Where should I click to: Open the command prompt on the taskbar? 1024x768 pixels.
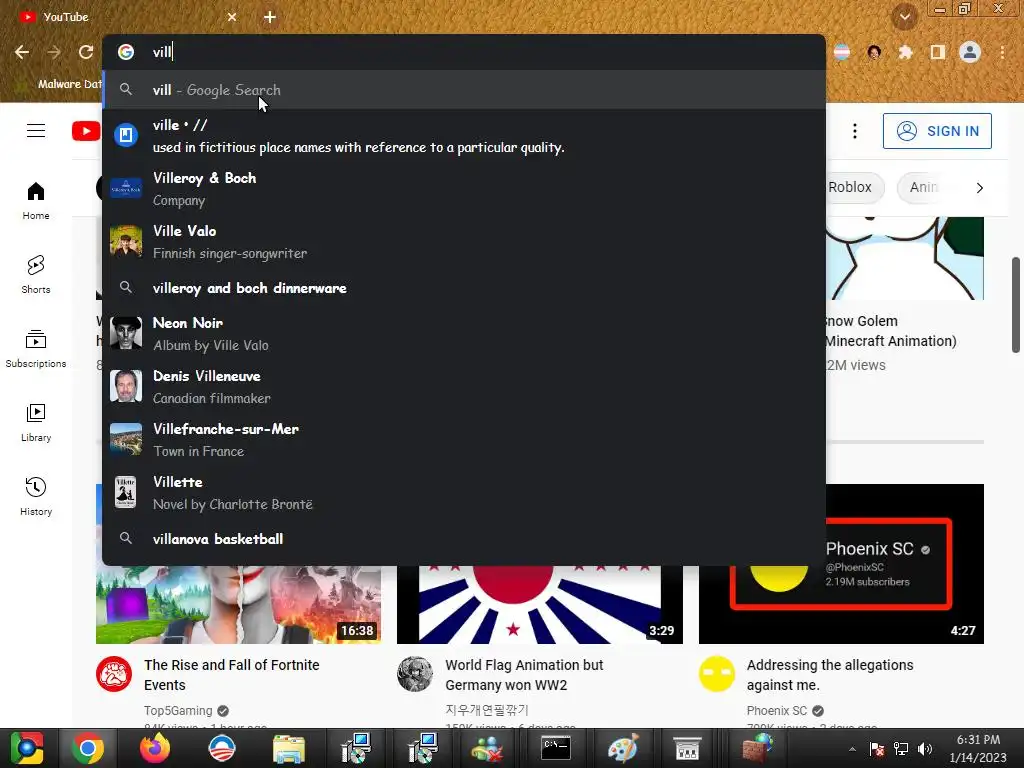(x=556, y=748)
